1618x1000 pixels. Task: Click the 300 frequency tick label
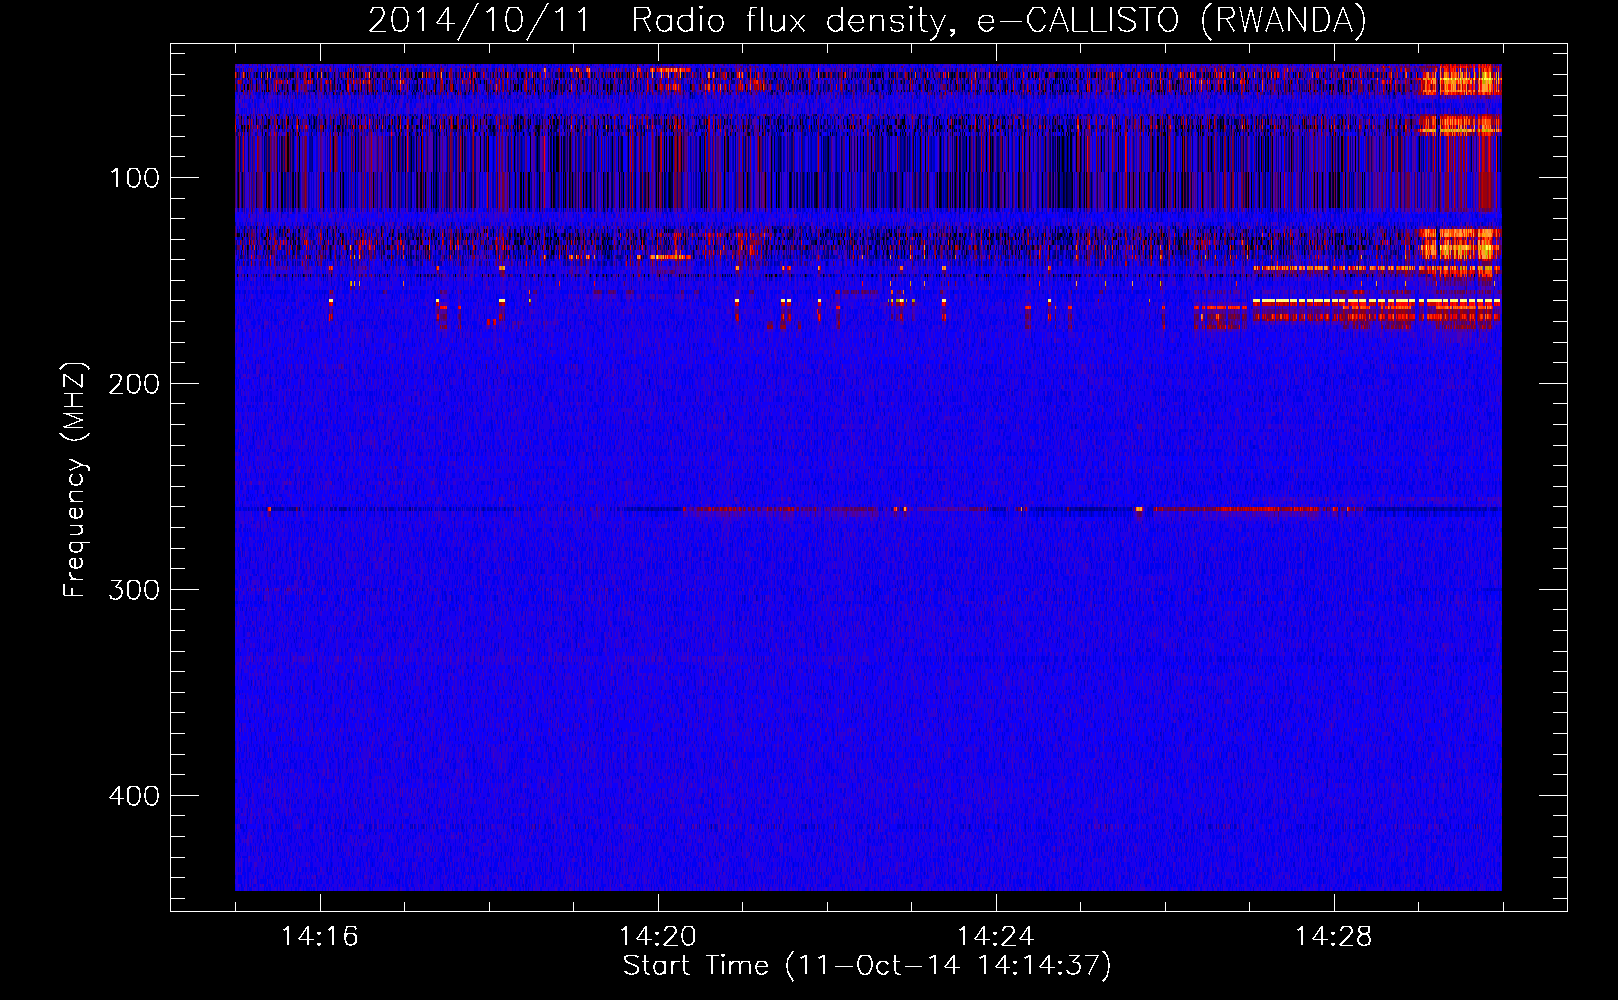(134, 590)
